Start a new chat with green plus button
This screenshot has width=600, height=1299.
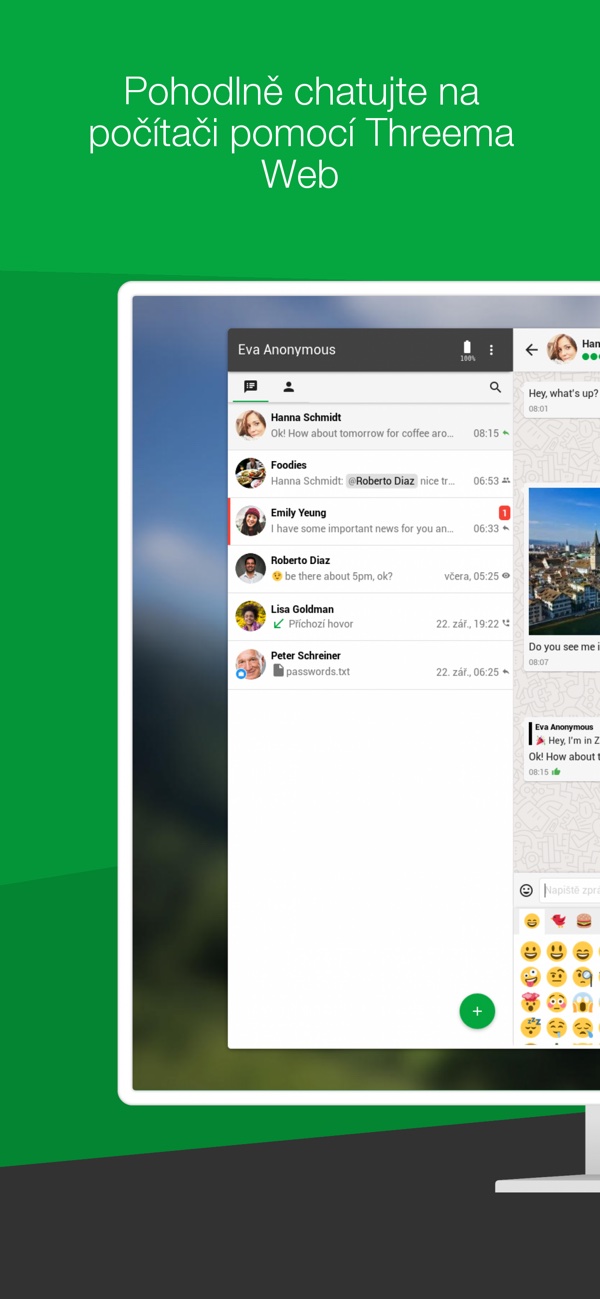pos(477,1012)
